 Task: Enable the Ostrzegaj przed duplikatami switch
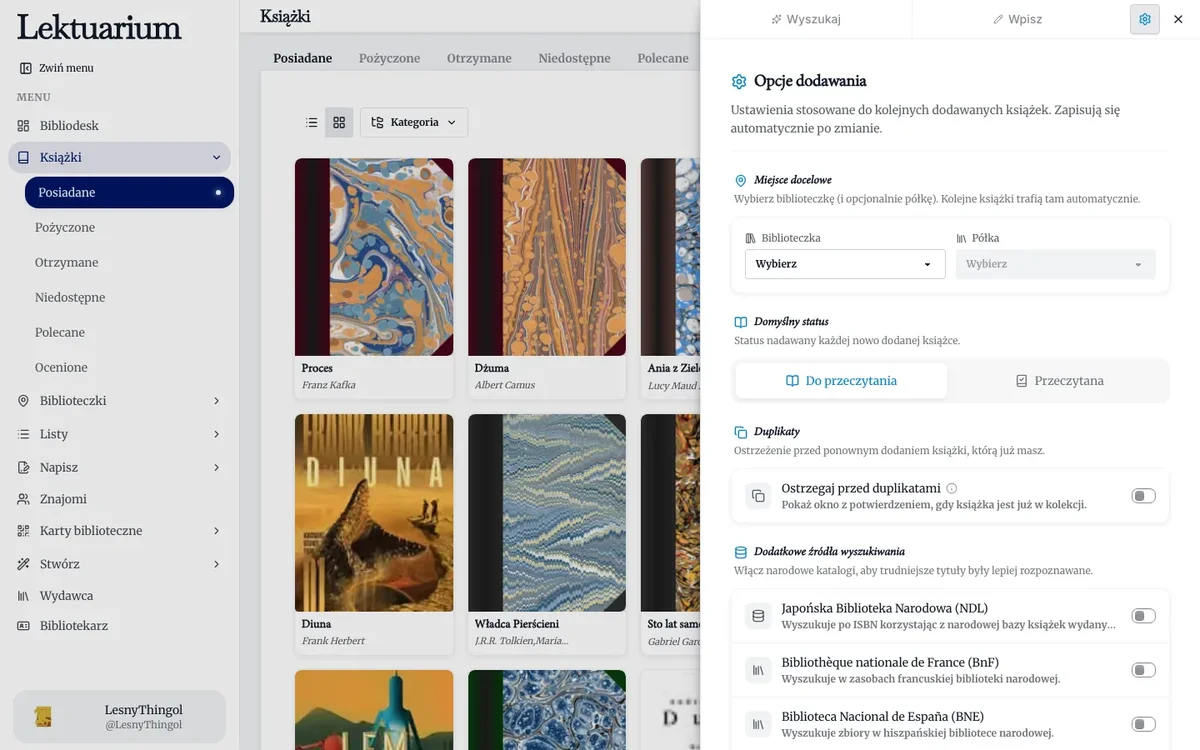pos(1143,496)
